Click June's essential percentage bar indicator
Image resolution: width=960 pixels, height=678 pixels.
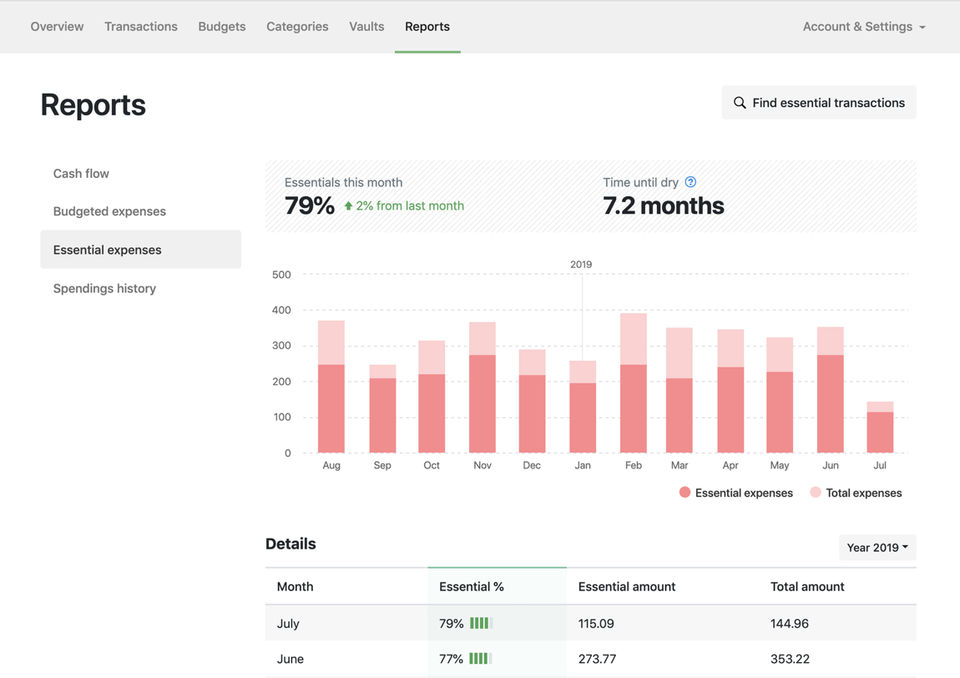click(x=481, y=658)
